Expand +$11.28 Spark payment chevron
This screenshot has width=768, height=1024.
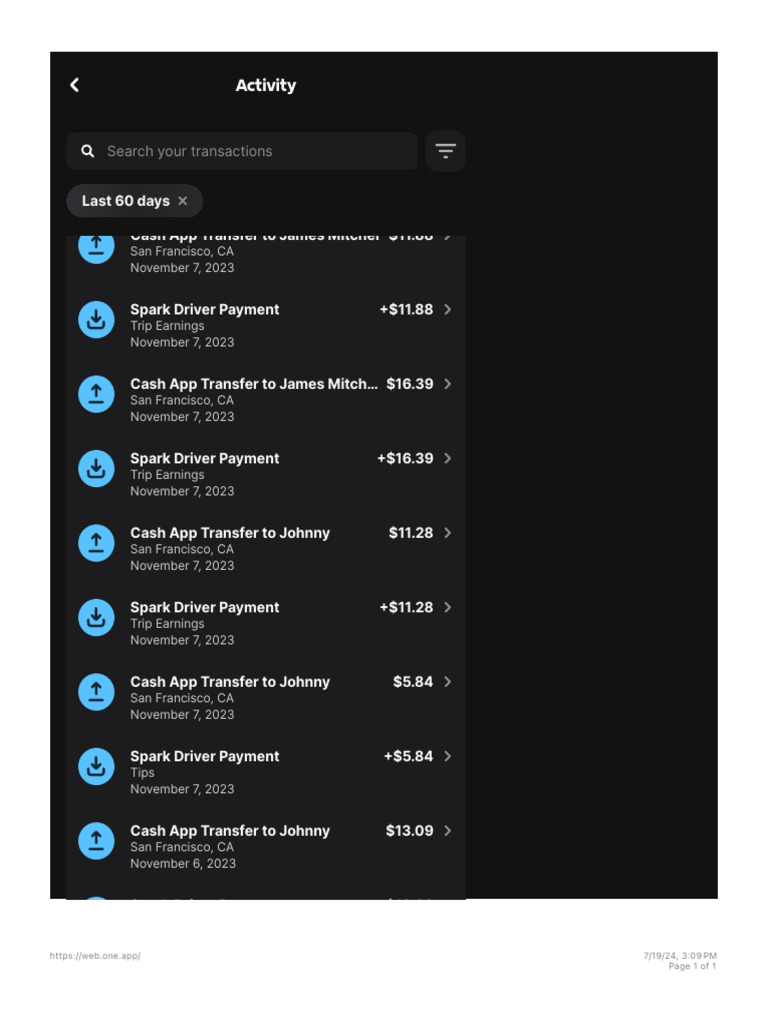pyautogui.click(x=448, y=607)
